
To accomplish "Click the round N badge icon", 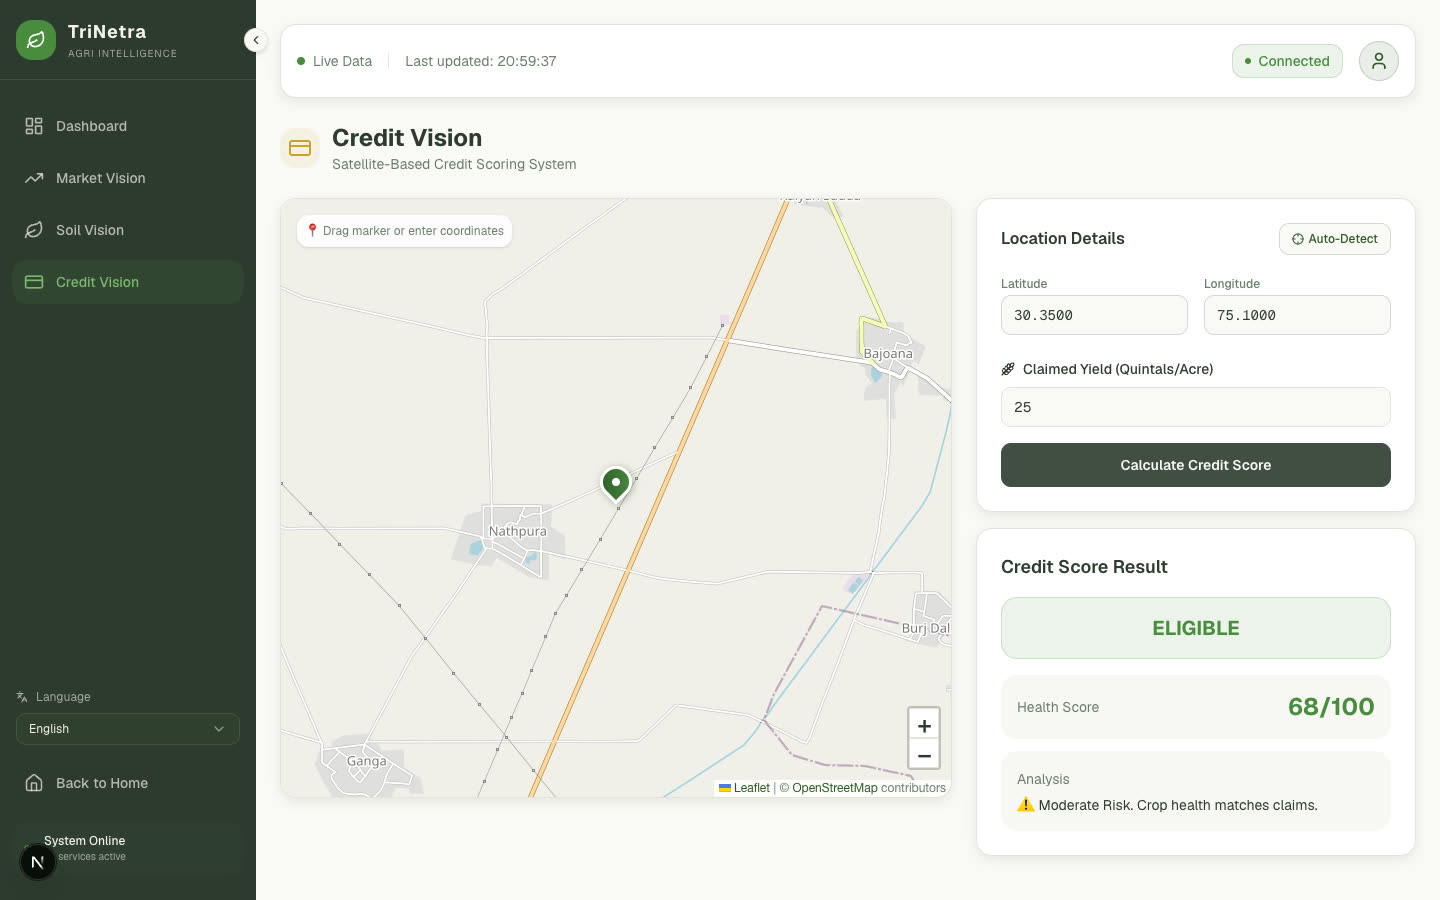I will point(38,862).
